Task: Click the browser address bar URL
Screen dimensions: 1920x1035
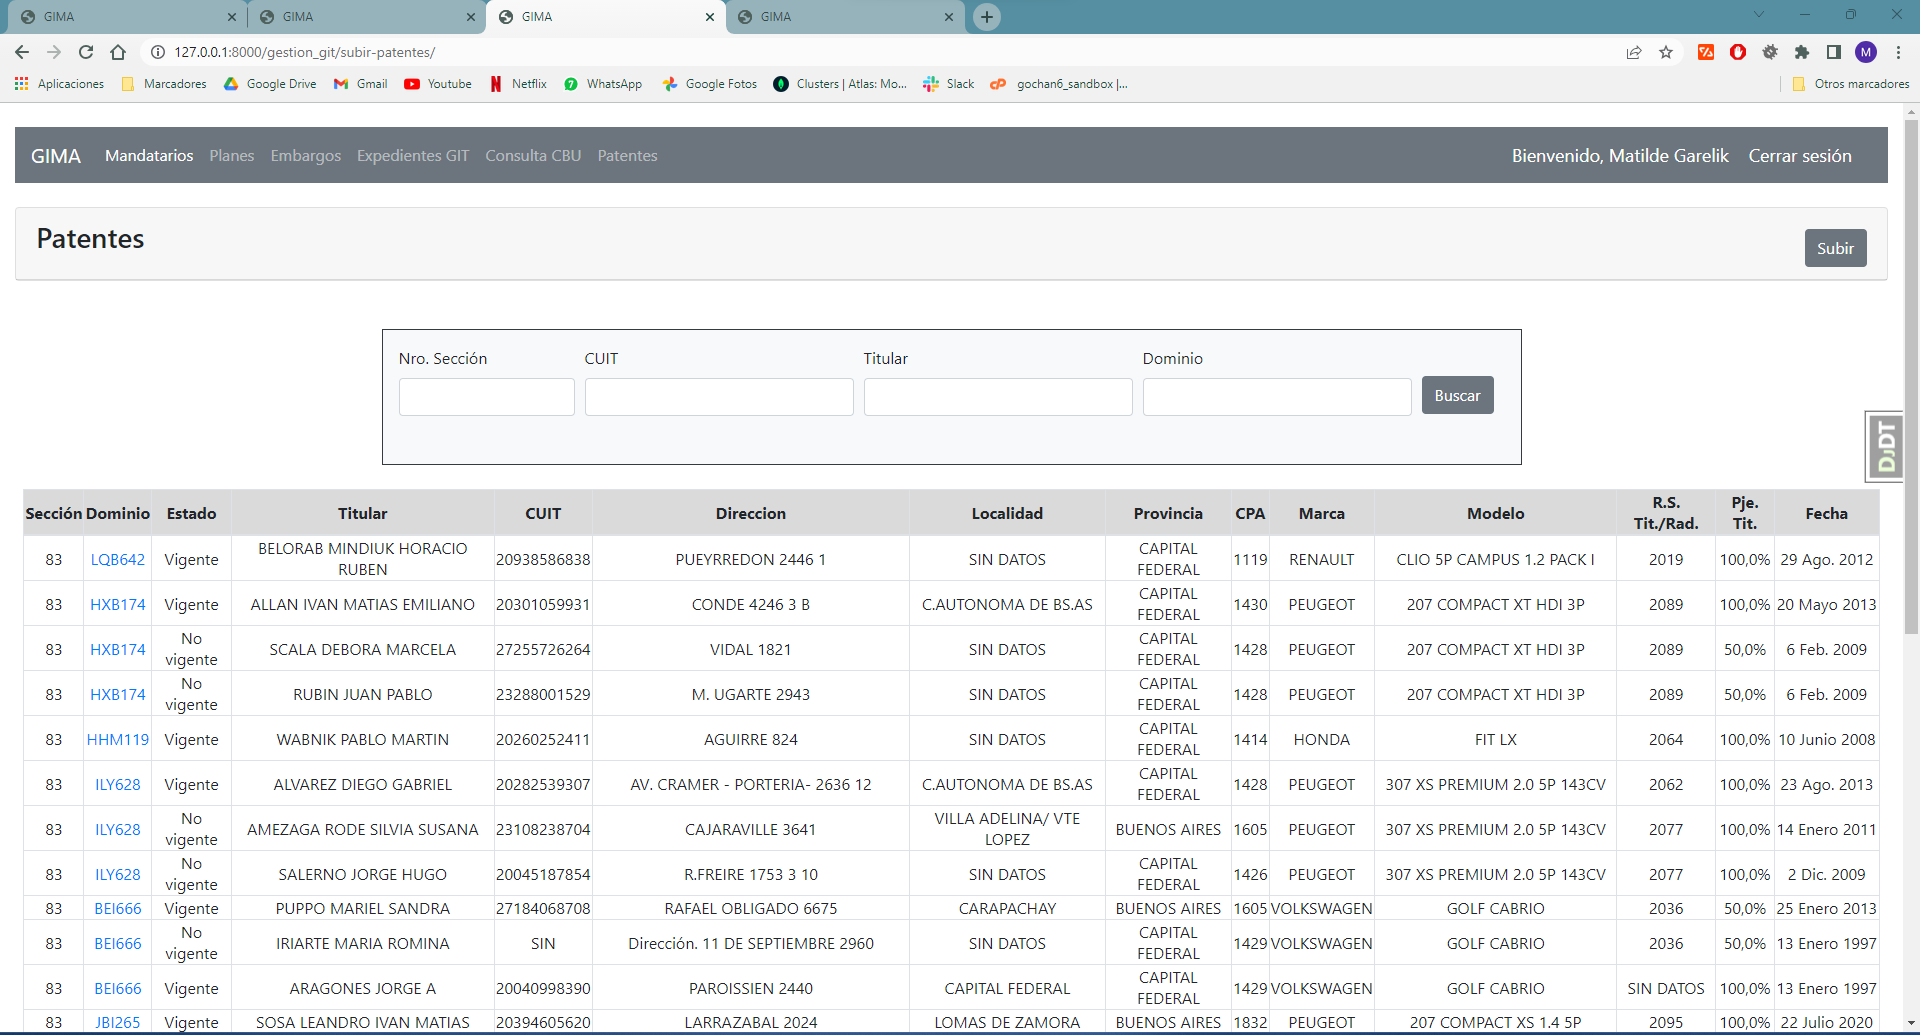Action: click(305, 52)
